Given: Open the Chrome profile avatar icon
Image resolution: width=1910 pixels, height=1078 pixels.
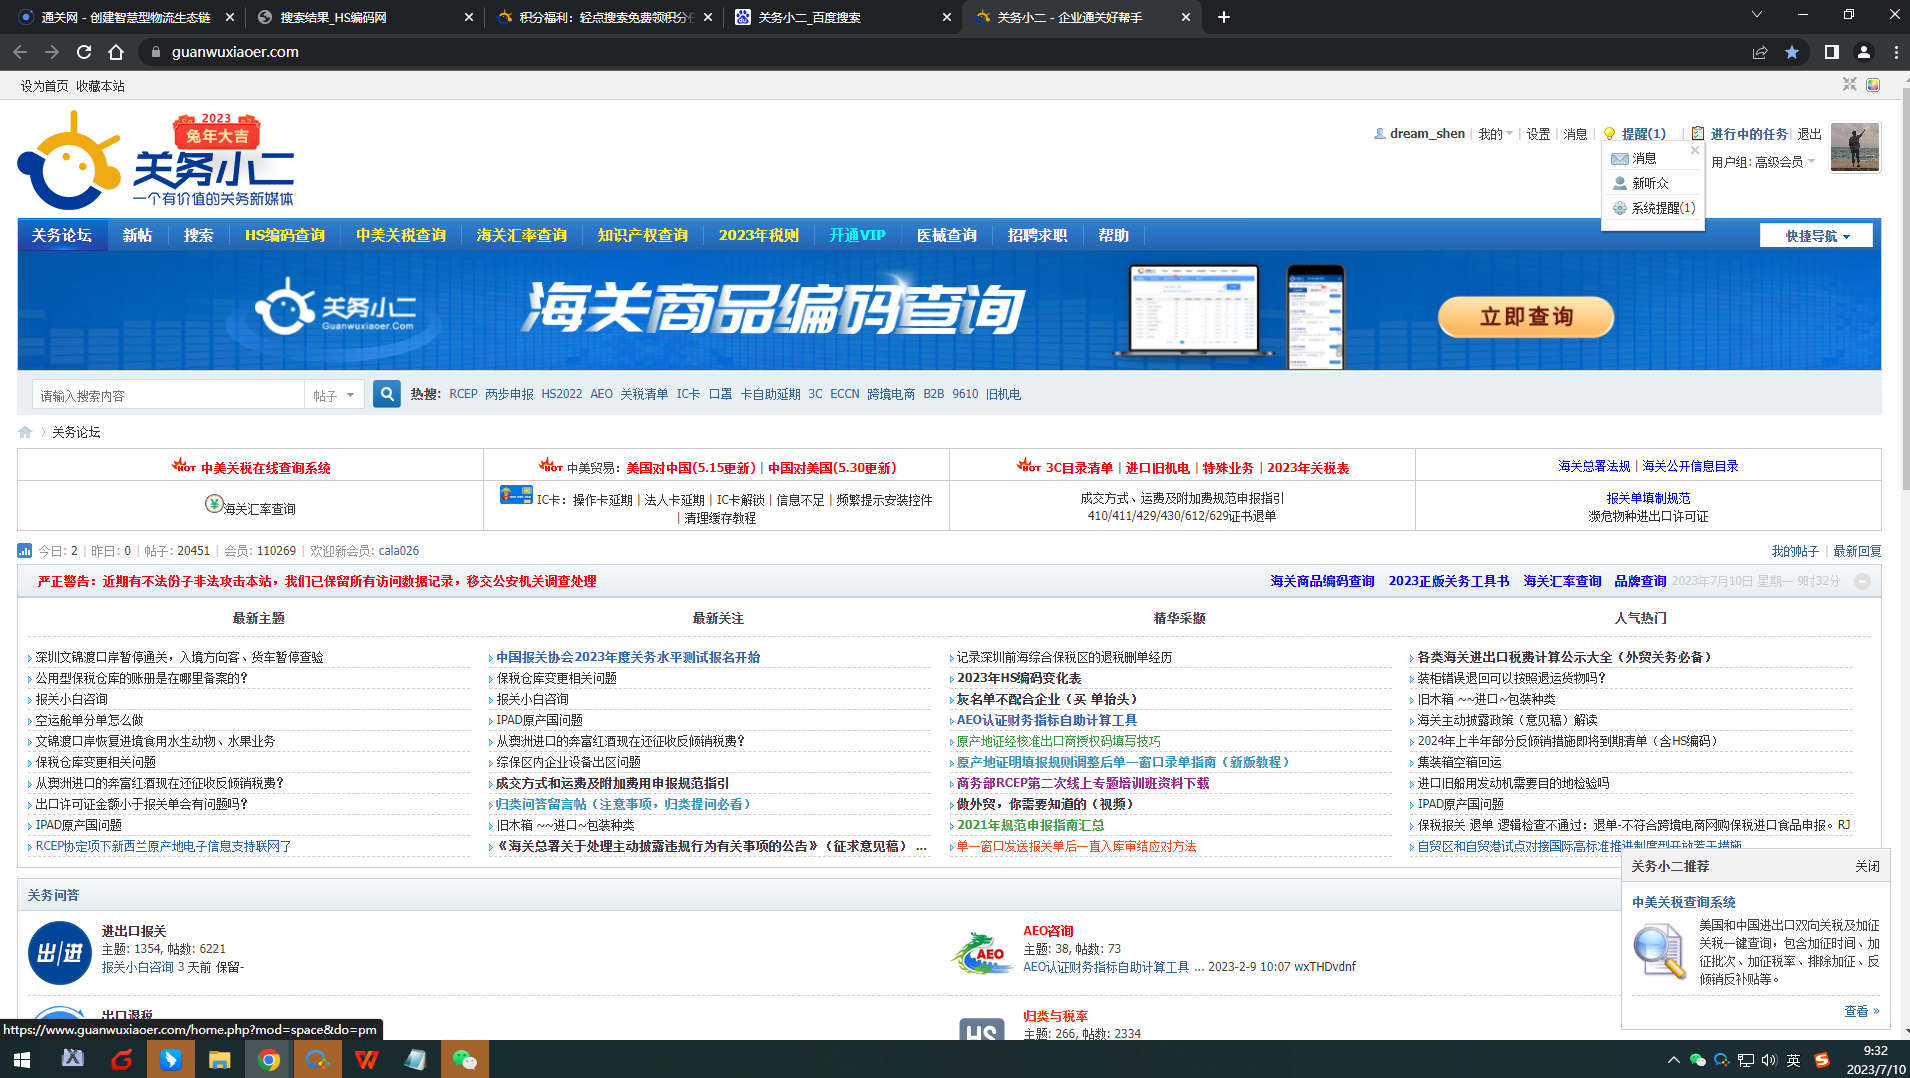Looking at the screenshot, I should pos(1864,52).
